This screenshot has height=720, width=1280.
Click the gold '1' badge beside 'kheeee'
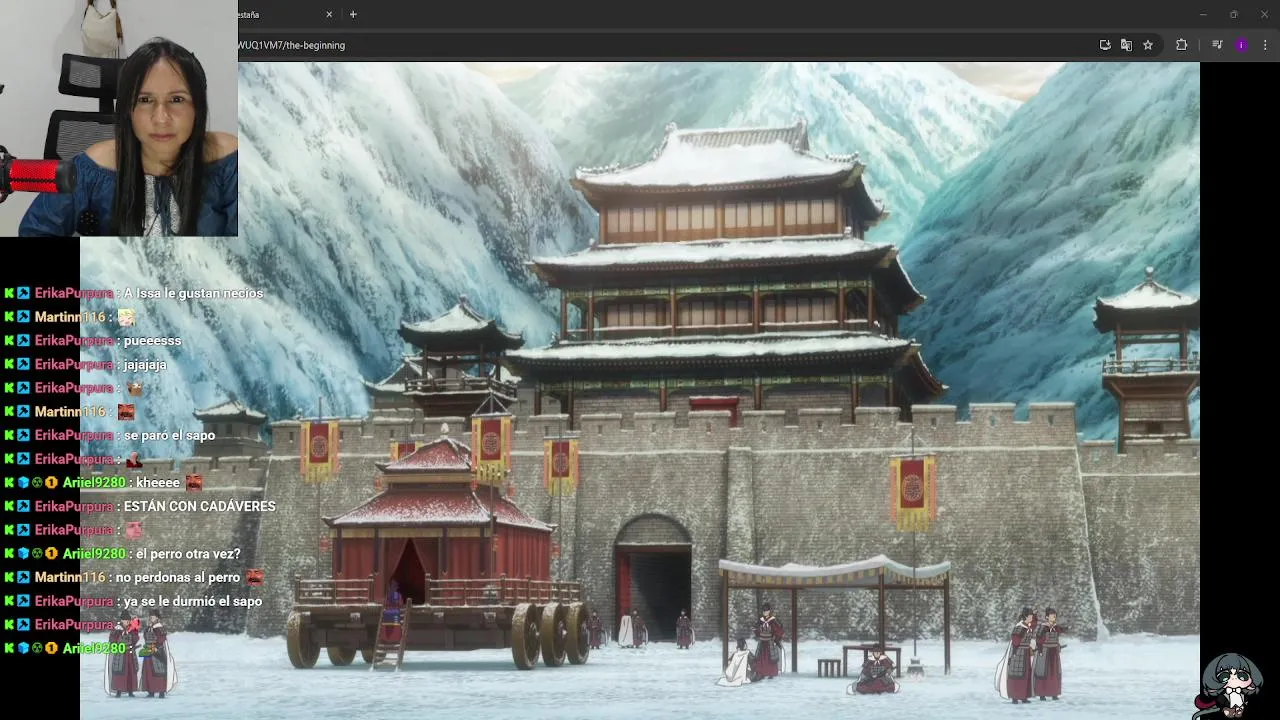point(51,483)
